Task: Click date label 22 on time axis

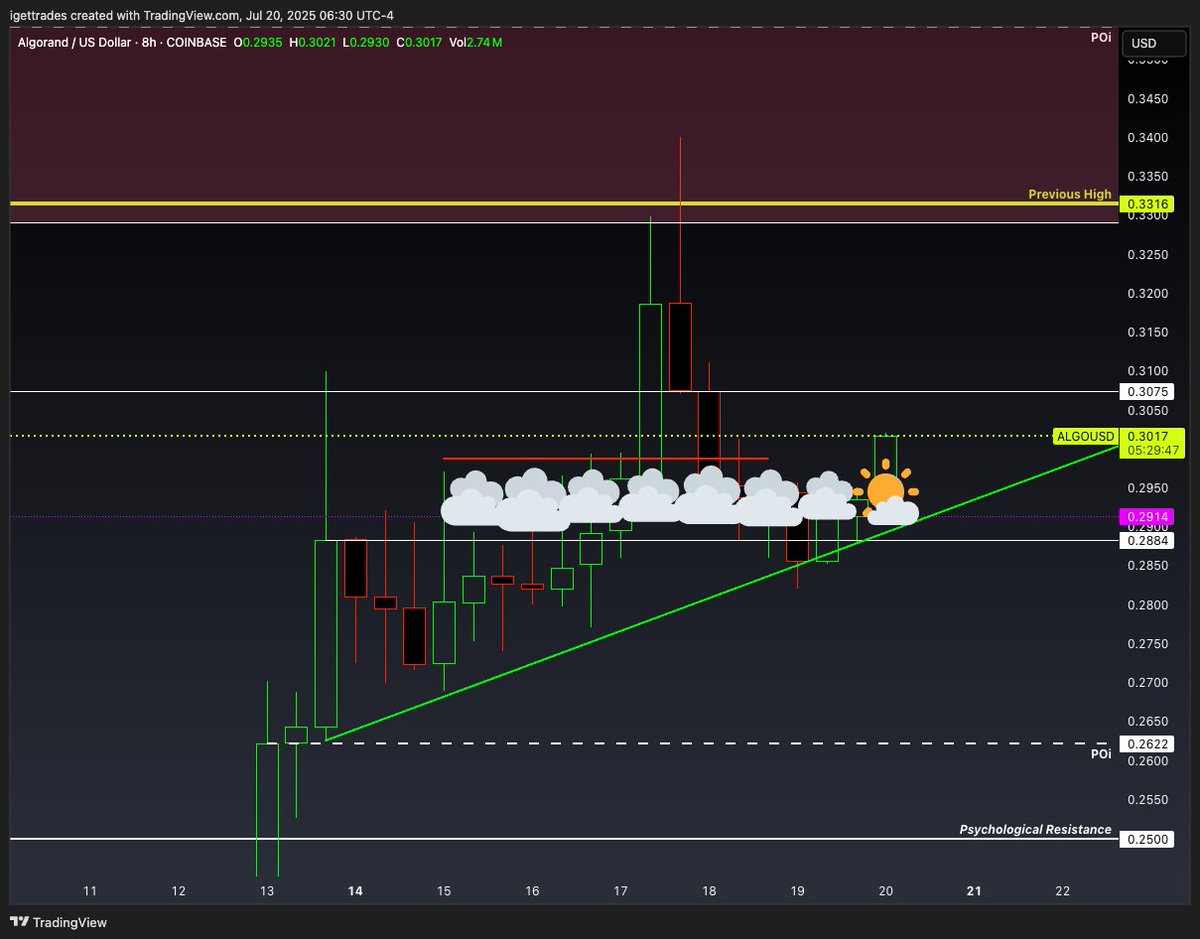Action: [x=1062, y=891]
